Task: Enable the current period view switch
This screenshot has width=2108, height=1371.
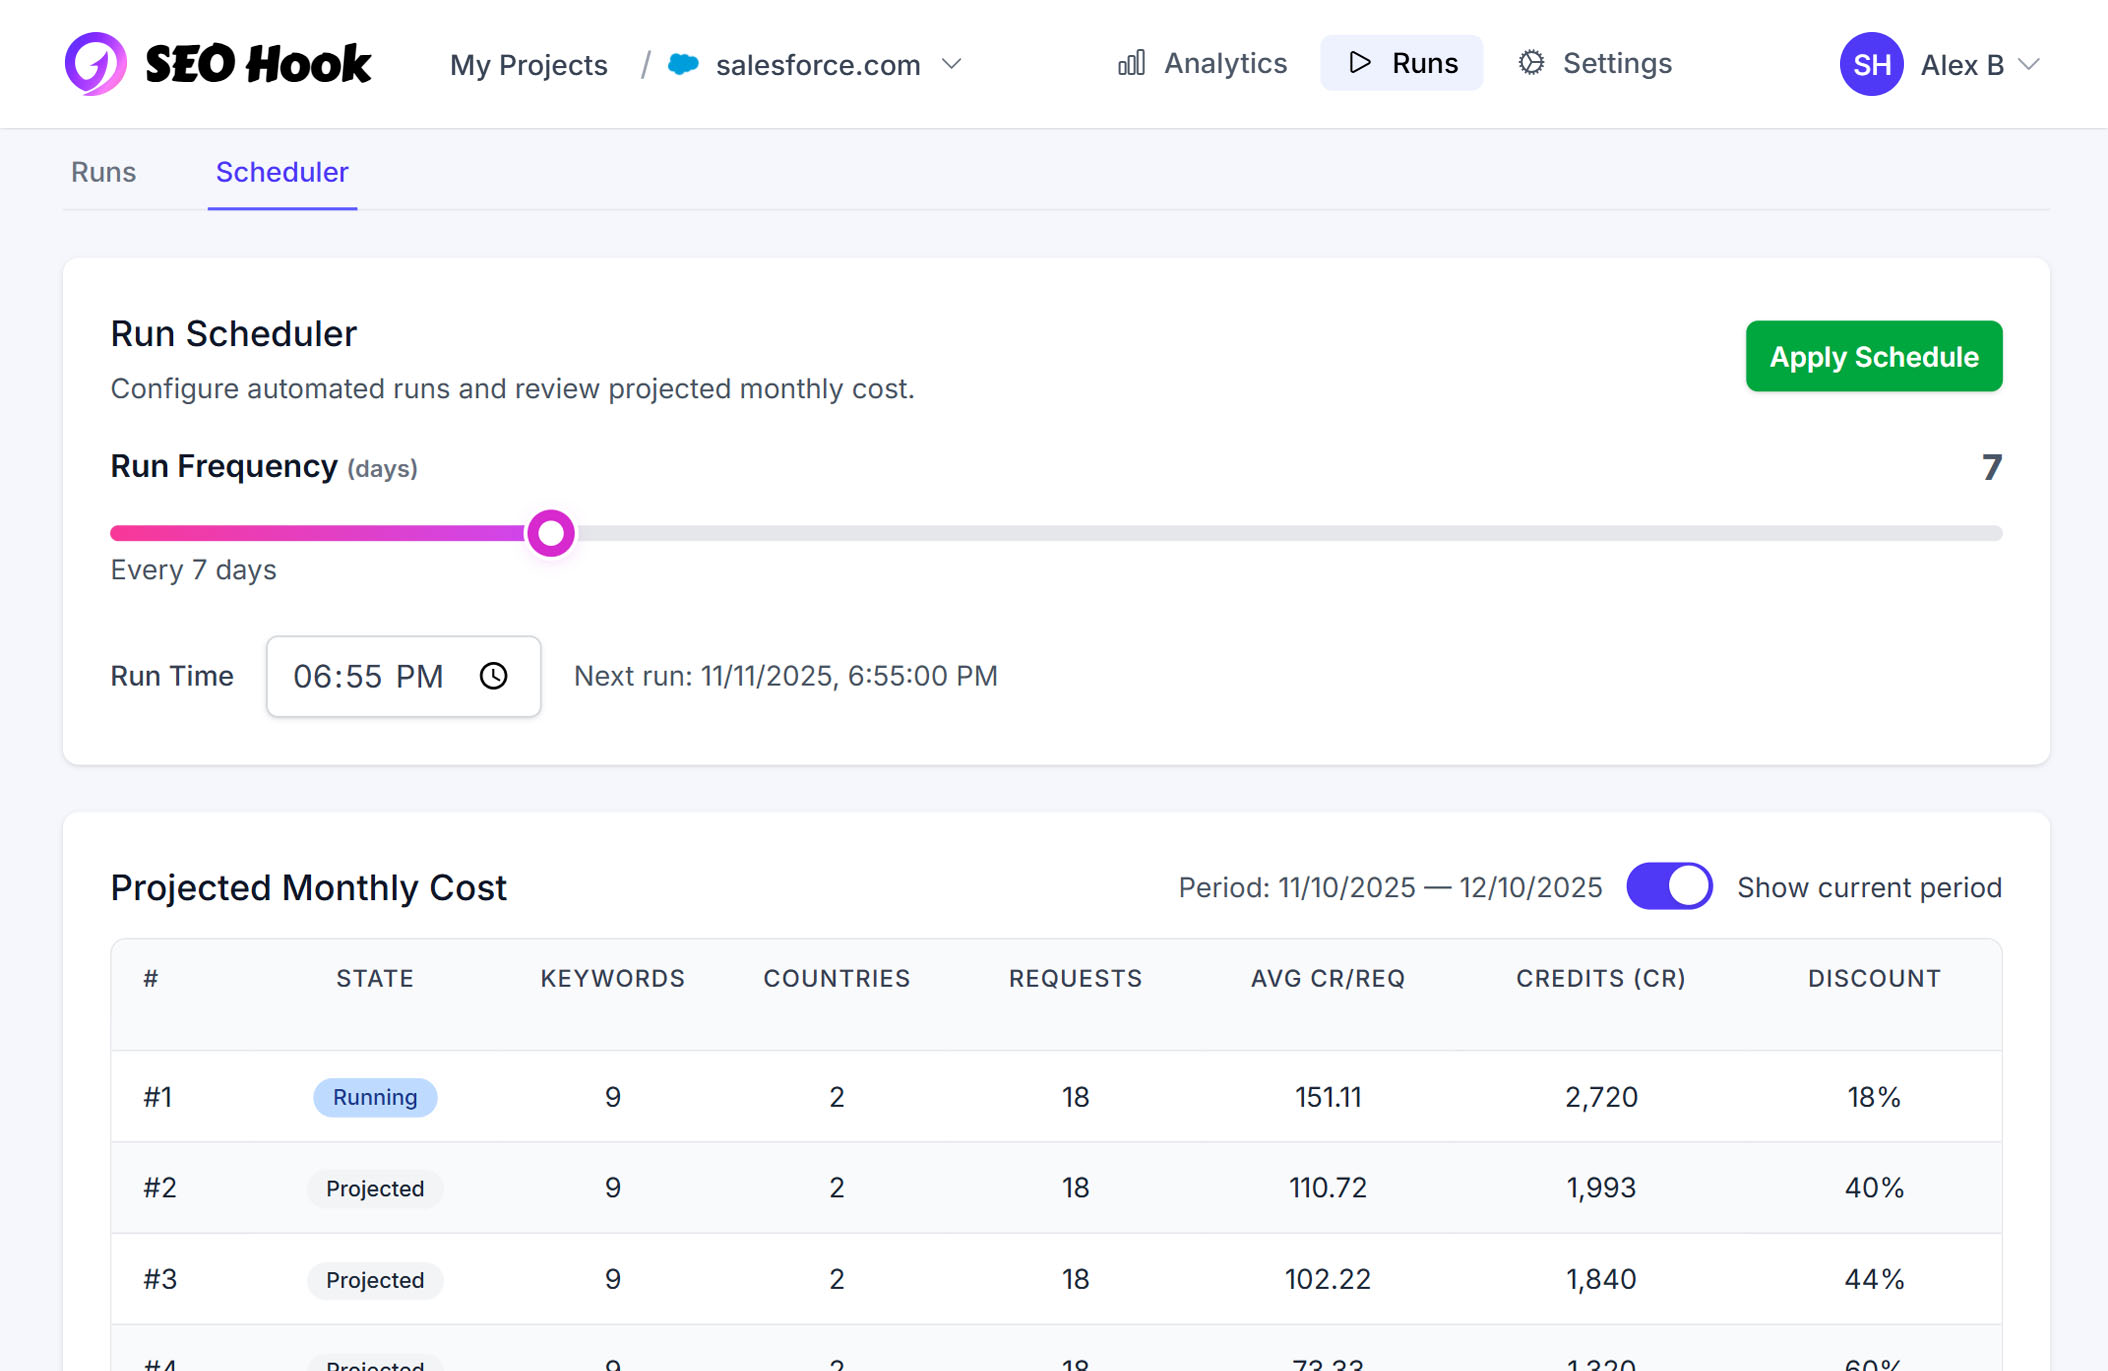Action: click(x=1670, y=886)
